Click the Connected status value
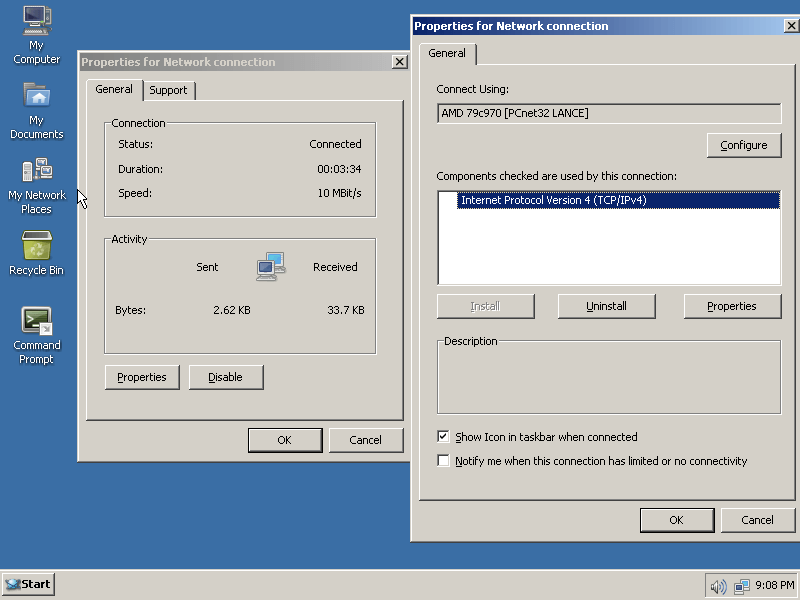This screenshot has width=800, height=600. pos(335,144)
